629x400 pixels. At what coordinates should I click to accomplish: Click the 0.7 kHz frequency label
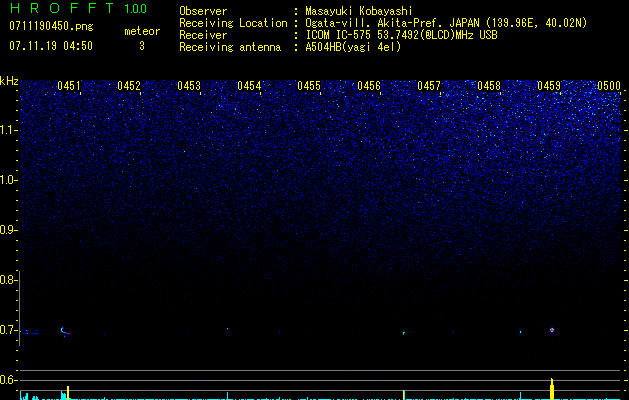pos(7,330)
